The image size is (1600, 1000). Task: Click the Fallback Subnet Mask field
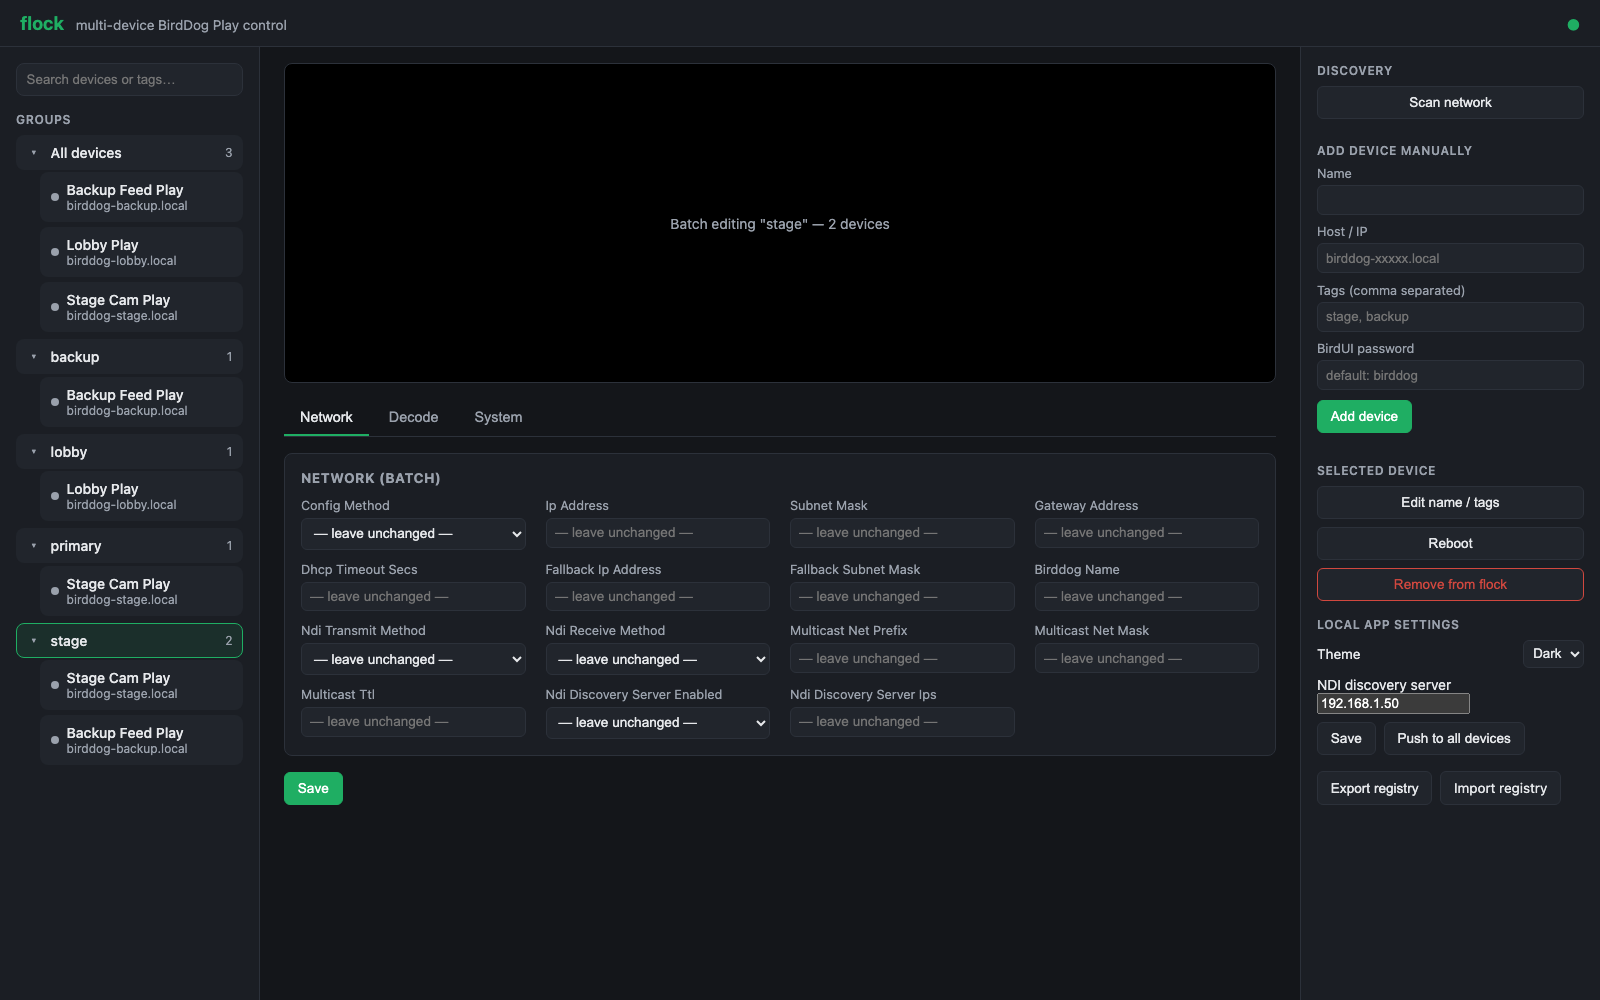[x=902, y=596]
